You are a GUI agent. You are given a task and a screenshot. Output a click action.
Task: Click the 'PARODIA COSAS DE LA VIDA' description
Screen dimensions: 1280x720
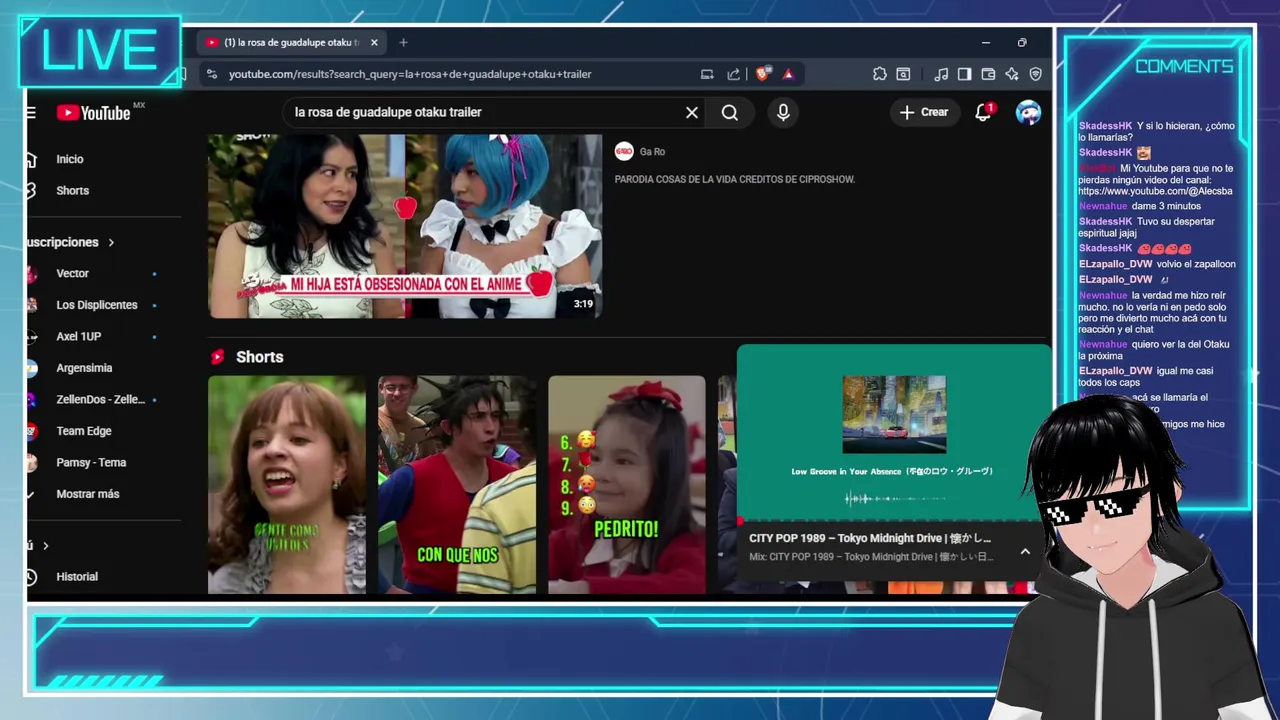point(735,179)
